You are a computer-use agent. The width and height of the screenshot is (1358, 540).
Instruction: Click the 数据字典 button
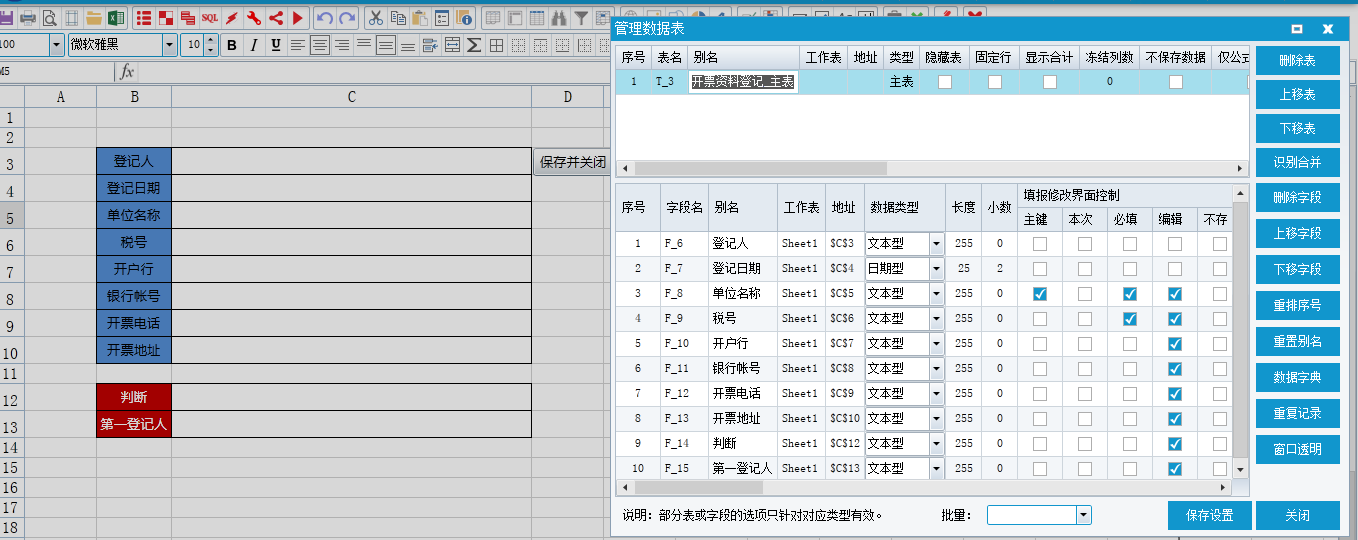(x=1297, y=377)
